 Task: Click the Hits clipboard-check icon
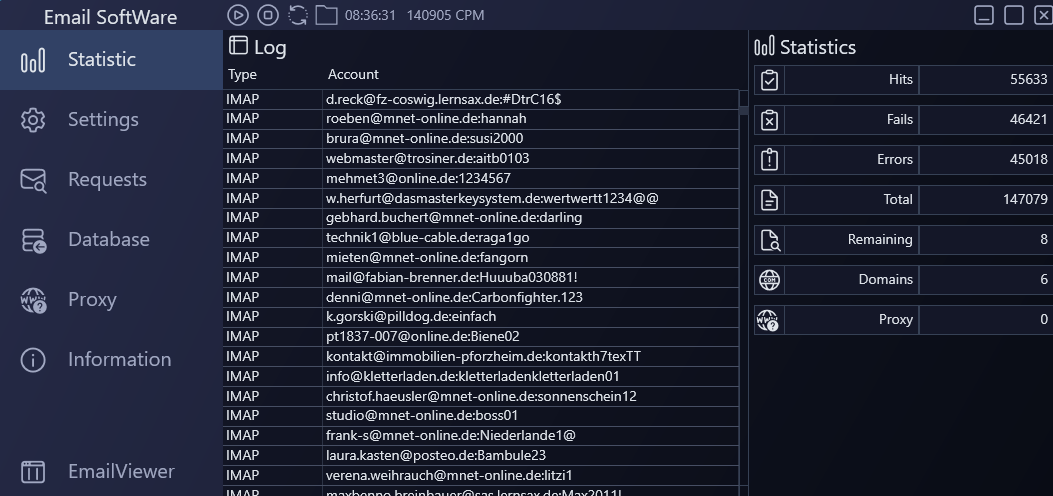tap(769, 80)
